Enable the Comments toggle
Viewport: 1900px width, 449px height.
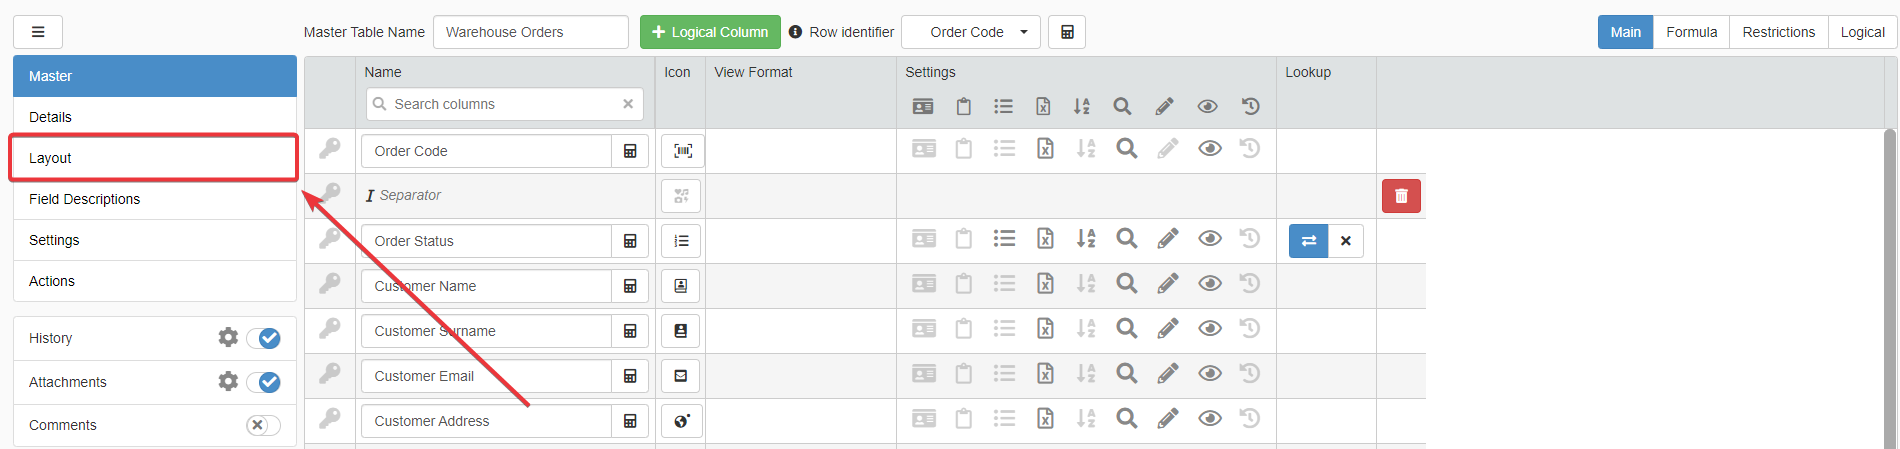(x=263, y=425)
